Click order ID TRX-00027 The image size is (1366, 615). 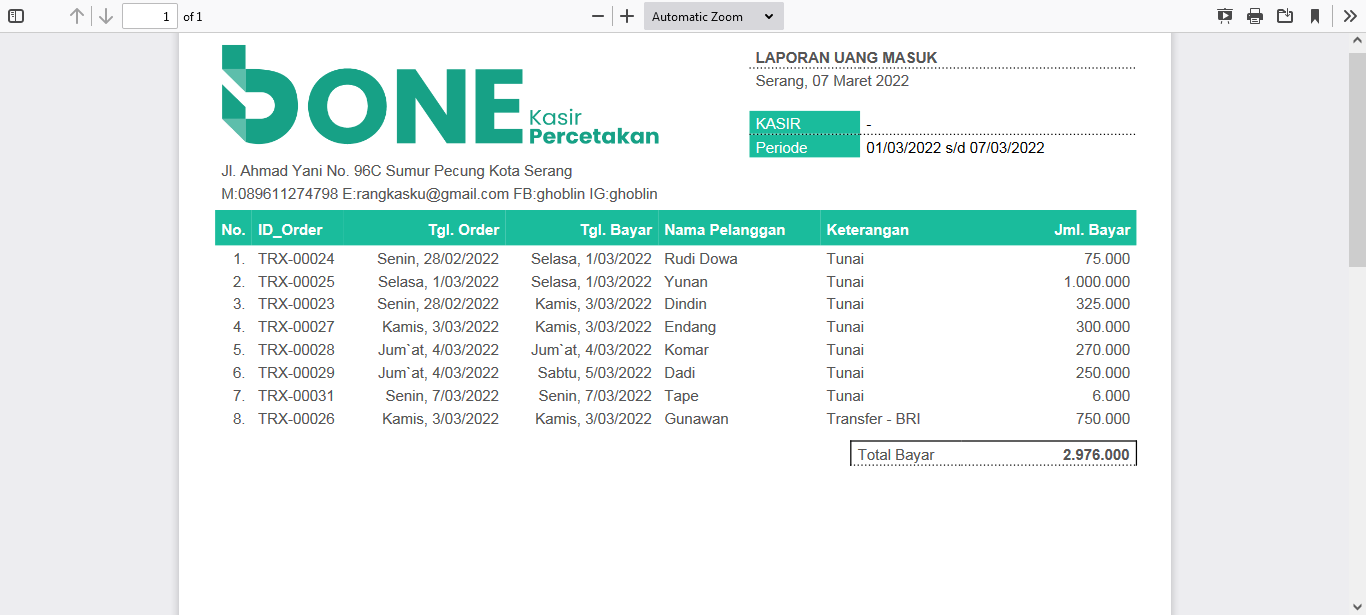pos(296,327)
